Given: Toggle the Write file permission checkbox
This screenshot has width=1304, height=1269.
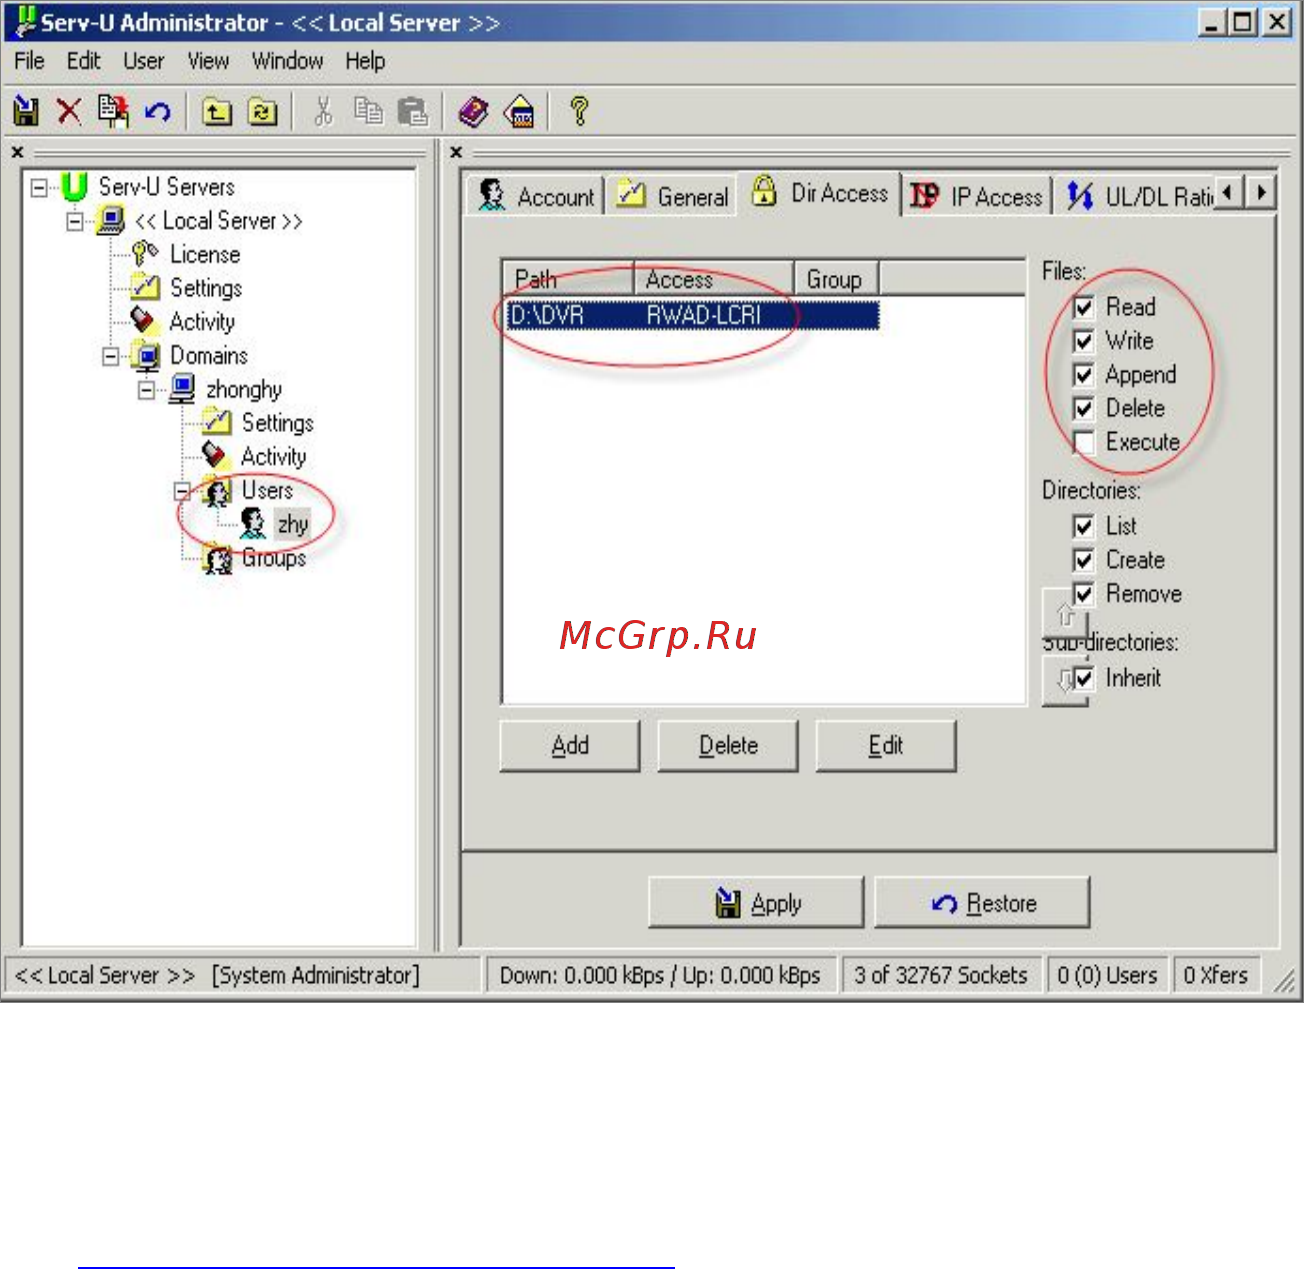Looking at the screenshot, I should click(x=1083, y=341).
